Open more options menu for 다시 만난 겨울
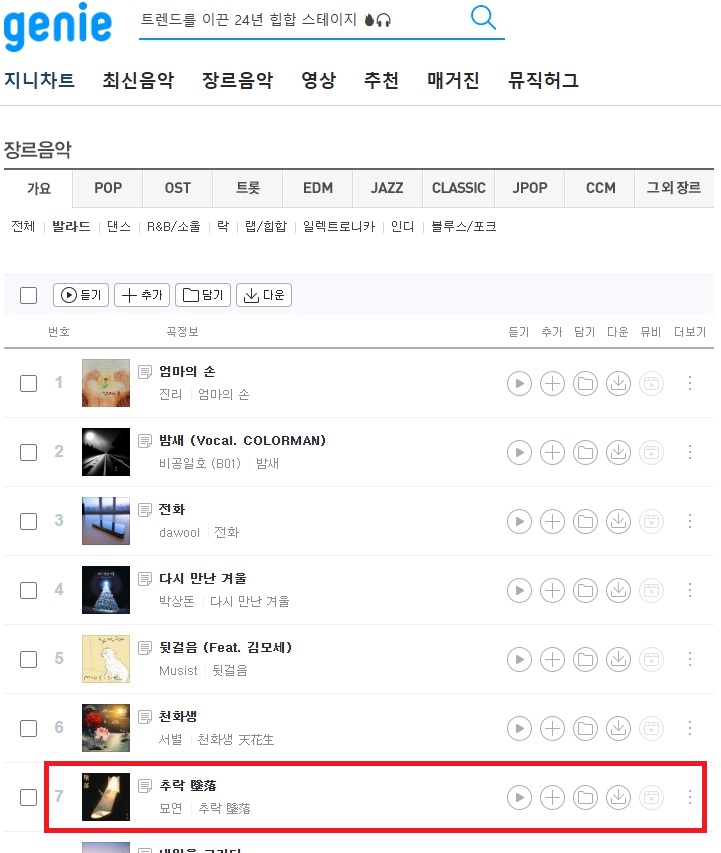 [x=690, y=590]
